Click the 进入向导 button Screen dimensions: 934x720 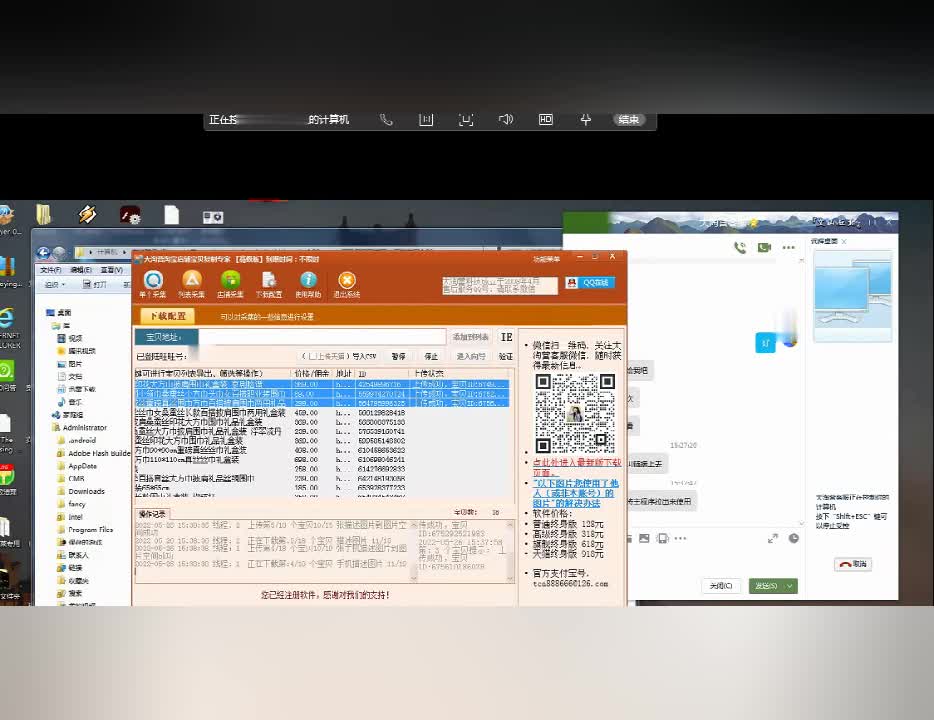[x=471, y=356]
